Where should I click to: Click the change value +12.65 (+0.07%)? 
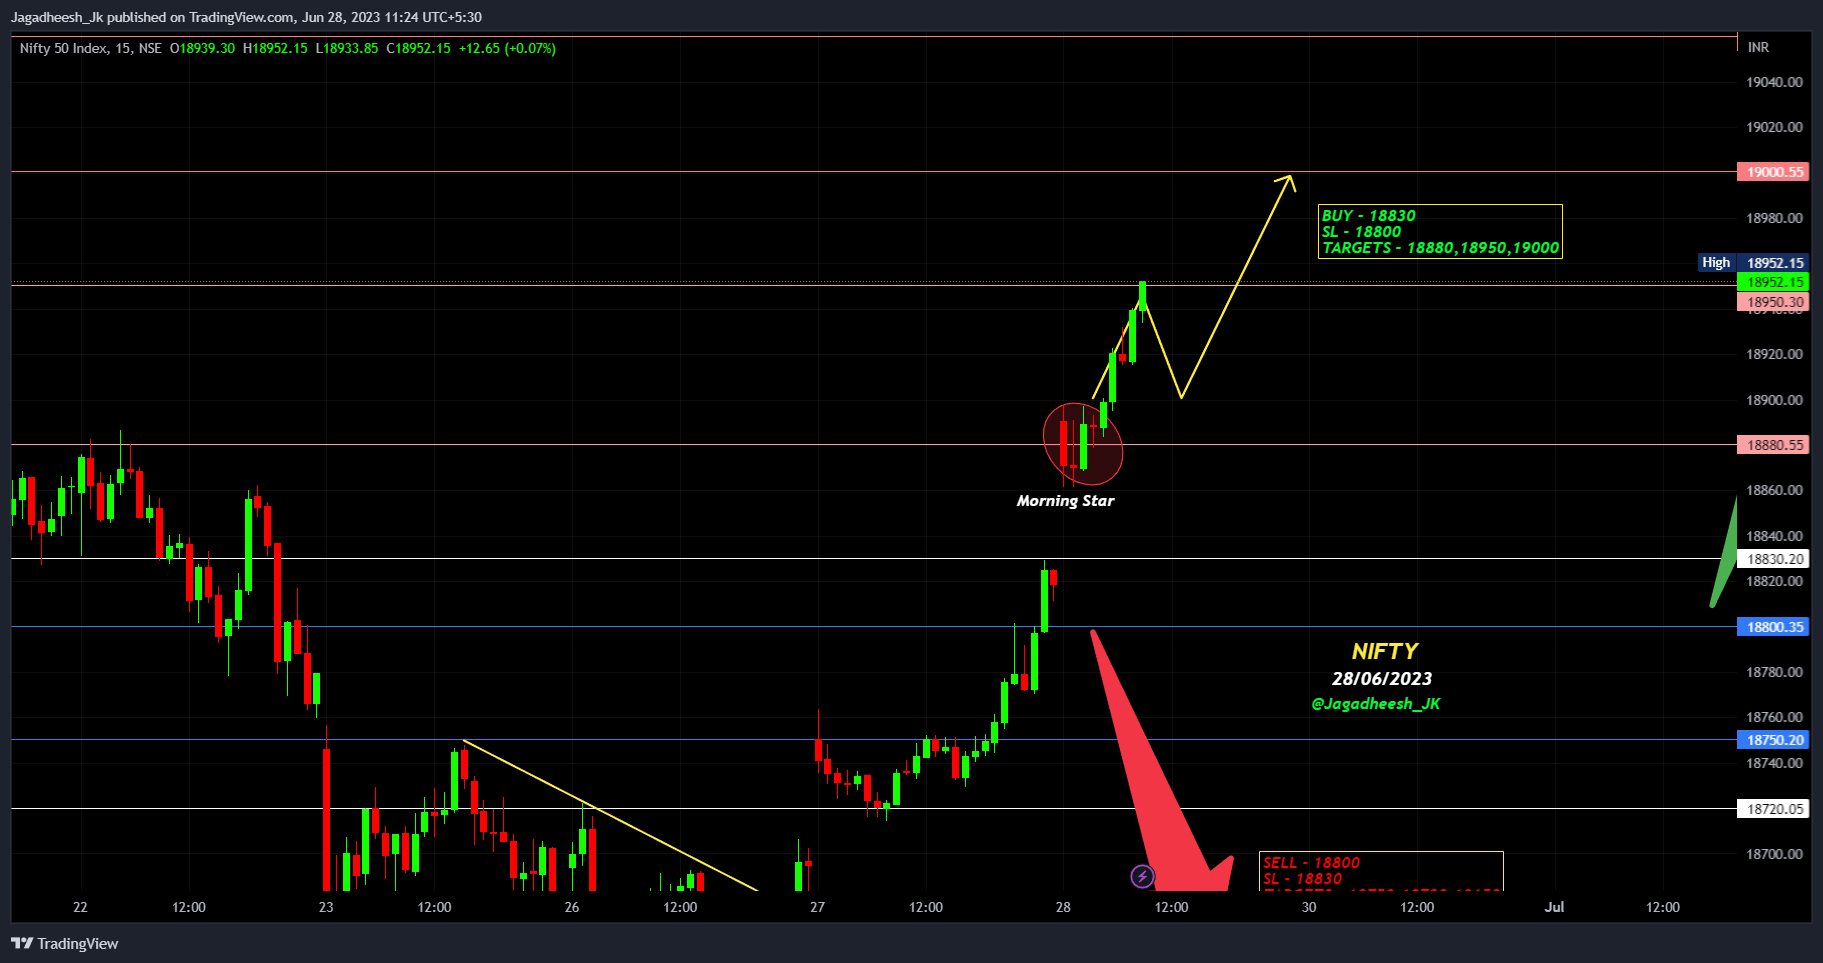507,48
